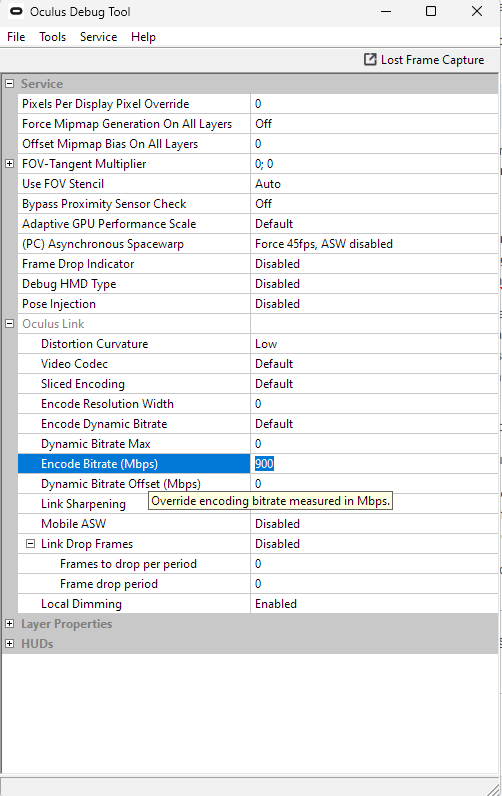
Task: Edit the FOV-Tangent Multiplier 0; 0 value
Action: click(374, 163)
